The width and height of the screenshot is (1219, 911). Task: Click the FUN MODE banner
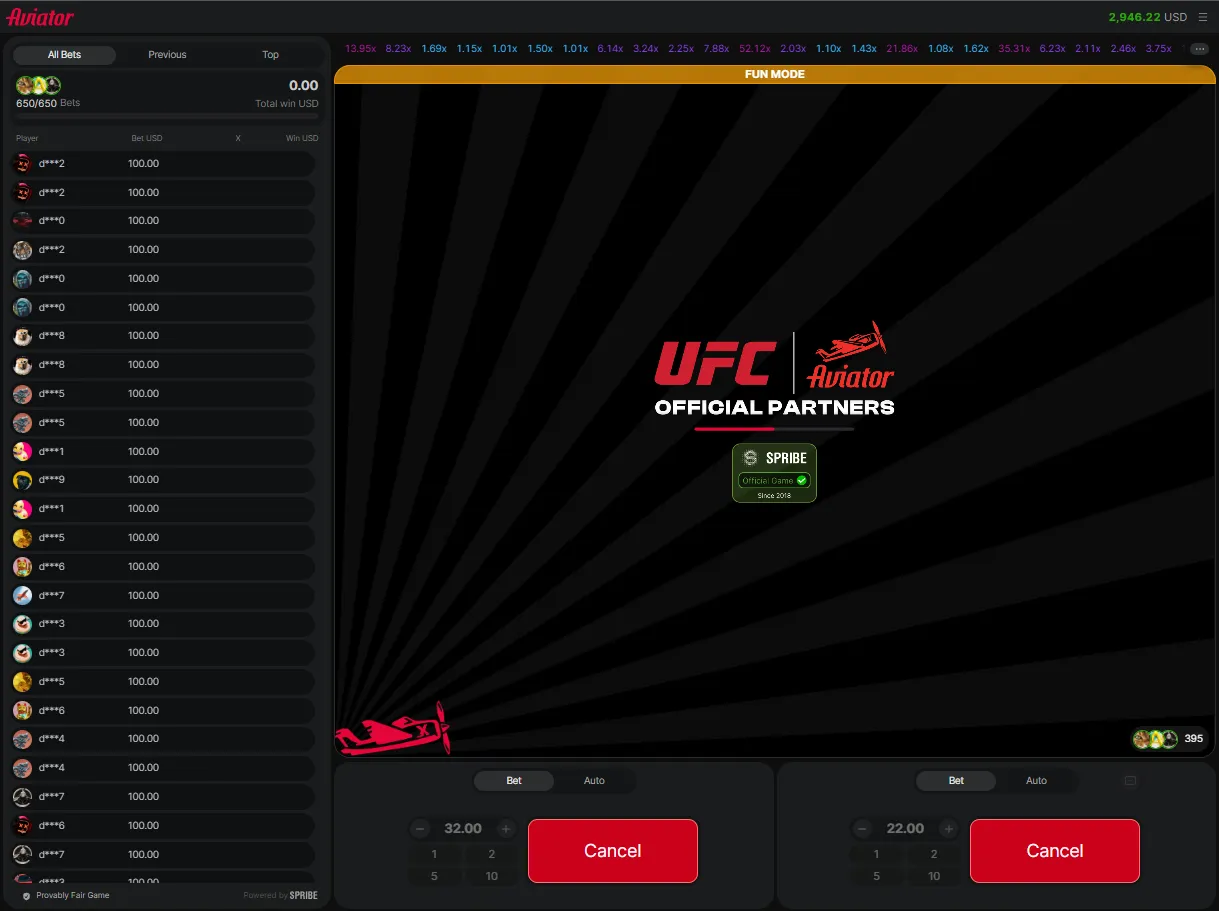(775, 74)
